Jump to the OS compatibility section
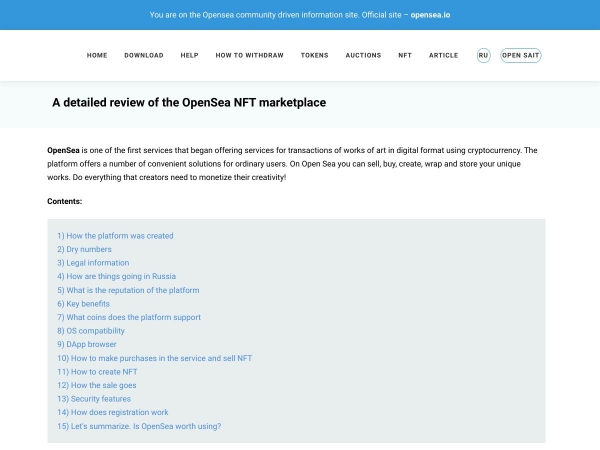Image resolution: width=600 pixels, height=450 pixels. [91, 331]
